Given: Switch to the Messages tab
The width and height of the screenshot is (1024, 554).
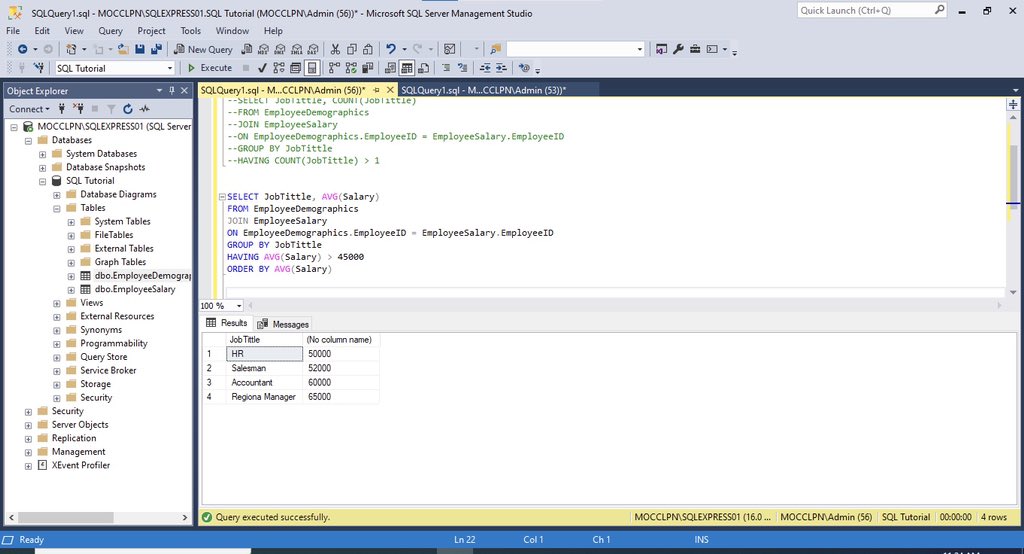Looking at the screenshot, I should pyautogui.click(x=283, y=324).
